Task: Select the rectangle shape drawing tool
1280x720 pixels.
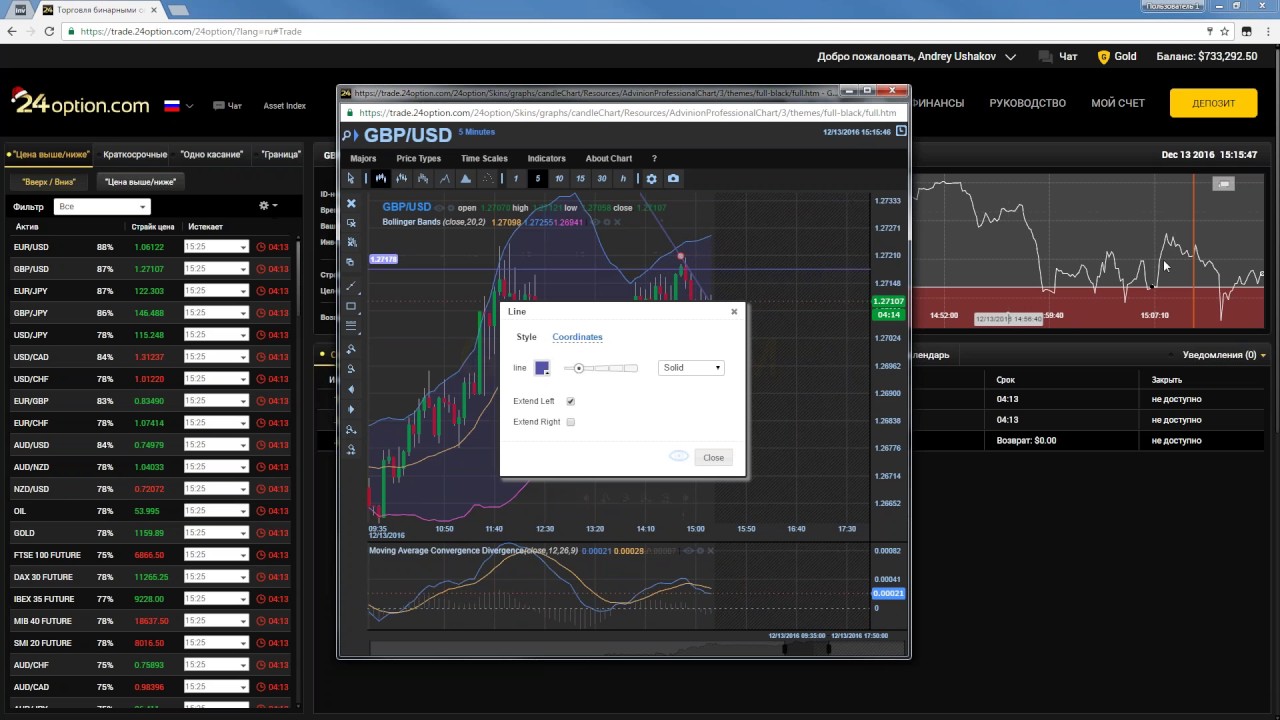Action: click(351, 306)
